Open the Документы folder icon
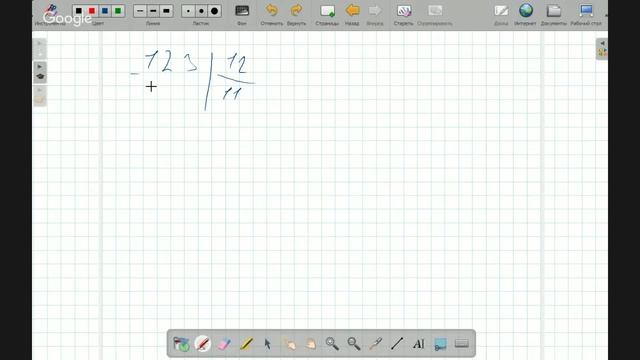 point(553,11)
